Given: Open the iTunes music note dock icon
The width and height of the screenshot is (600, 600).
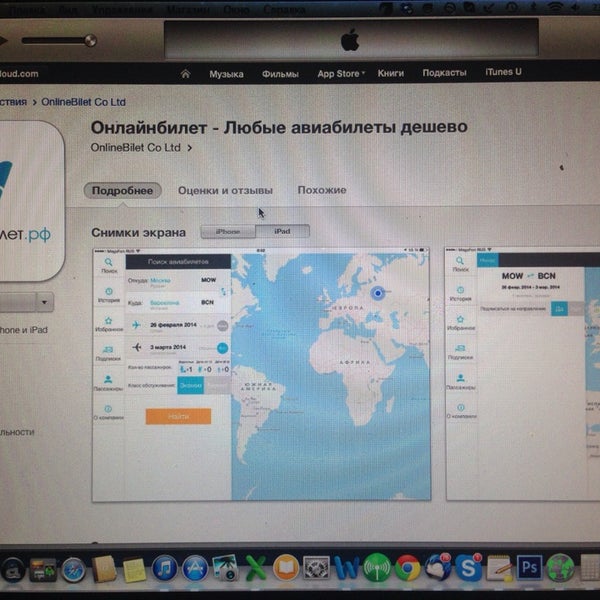Looking at the screenshot, I should point(165,568).
